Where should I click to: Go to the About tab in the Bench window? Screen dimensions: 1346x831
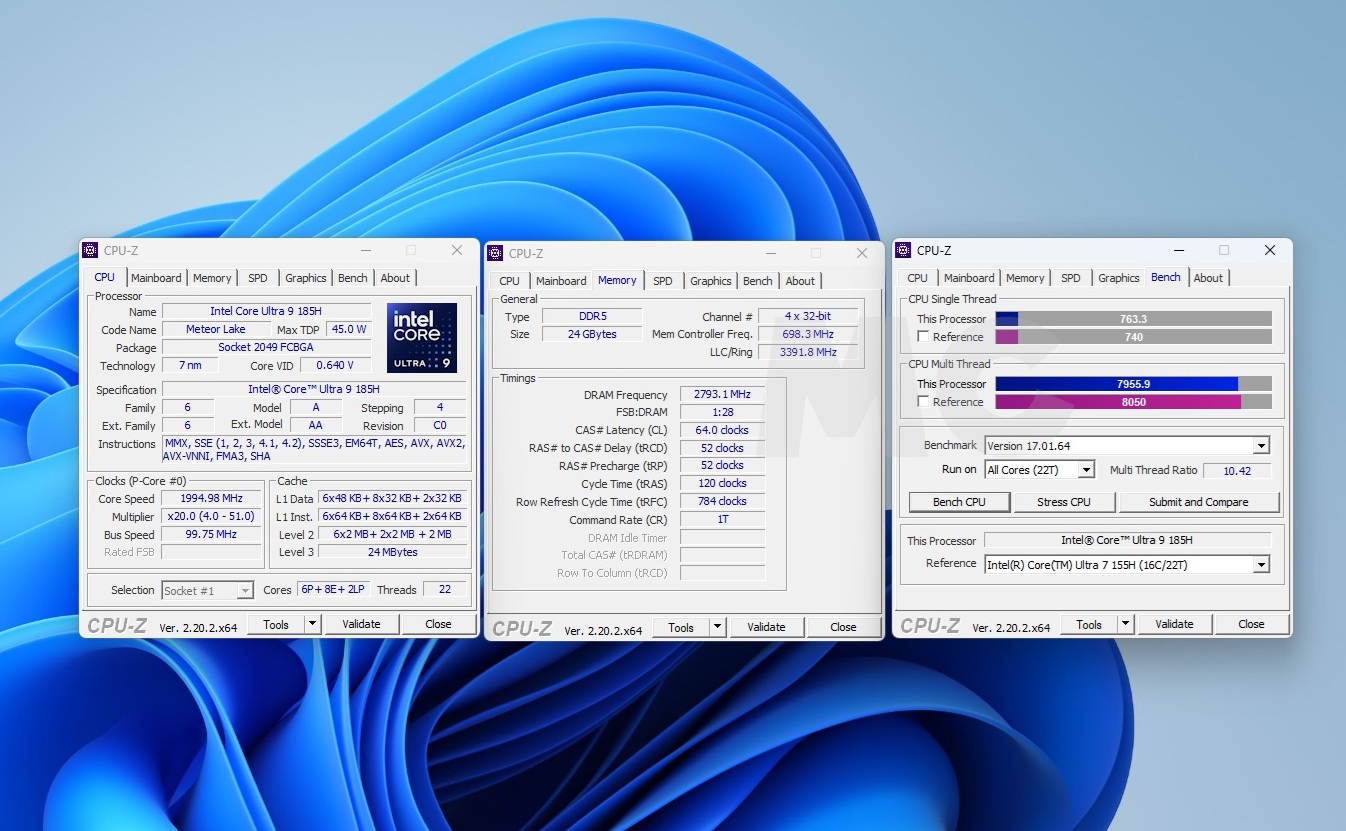pos(1208,278)
